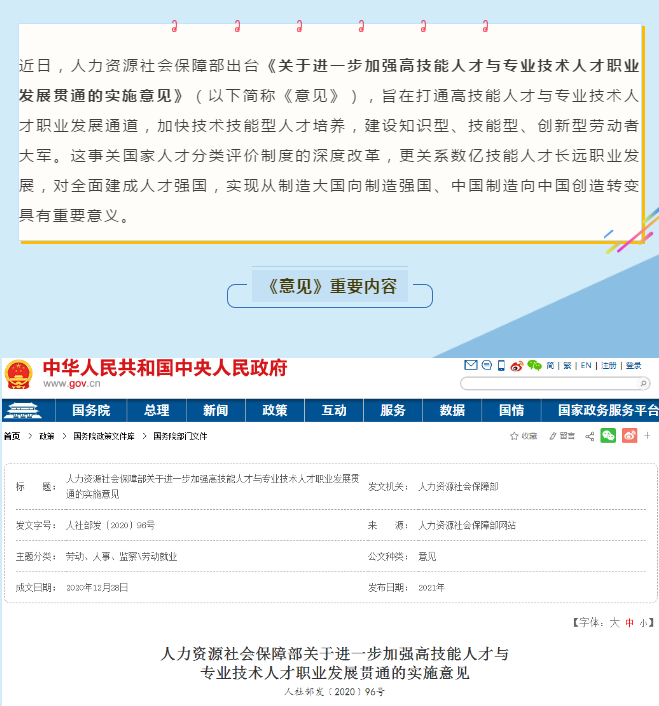Image resolution: width=659 pixels, height=706 pixels.
Task: Click the share icon beside 留言
Action: coord(589,436)
